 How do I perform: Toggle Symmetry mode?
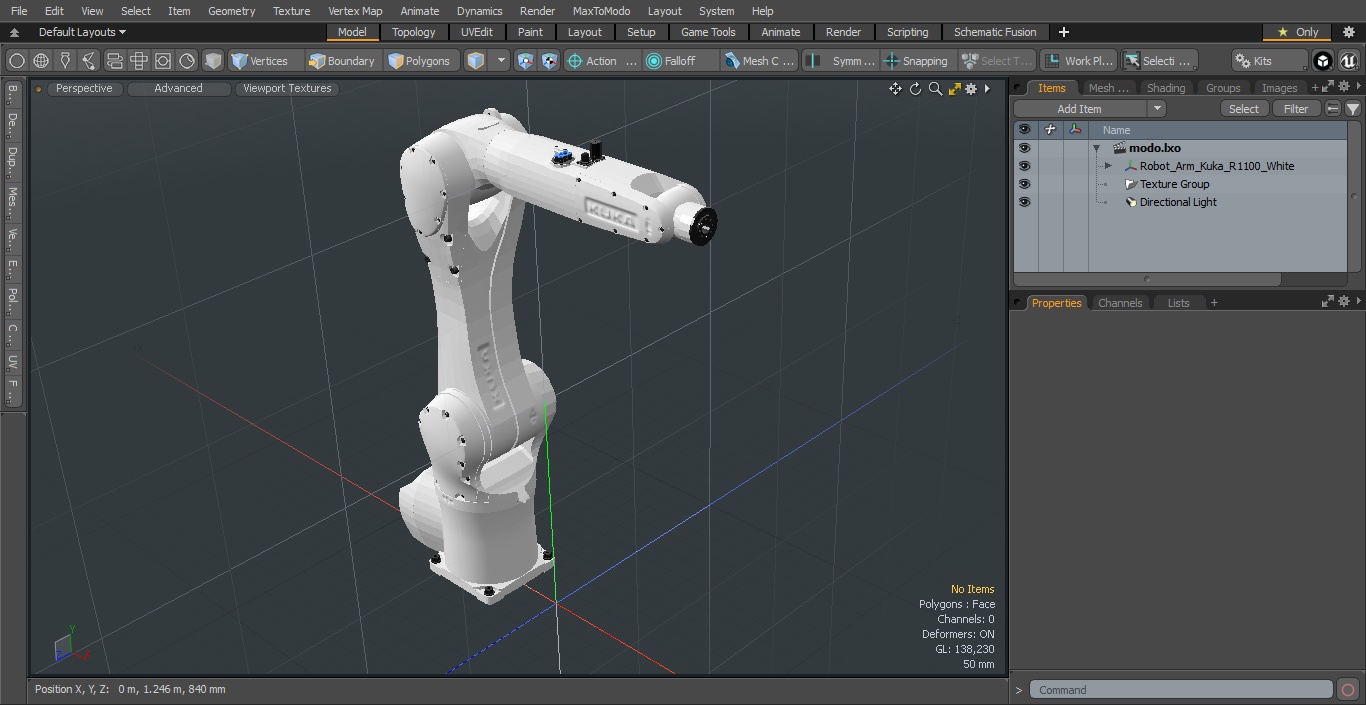[841, 61]
